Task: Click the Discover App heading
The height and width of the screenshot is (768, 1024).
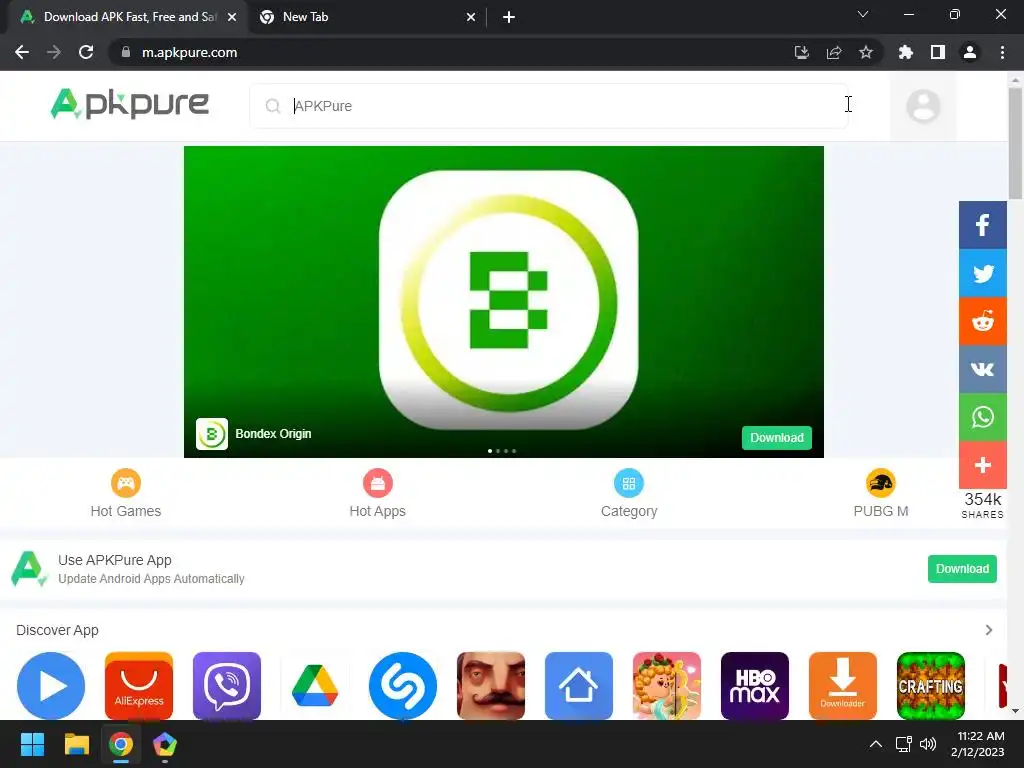Action: pos(57,630)
